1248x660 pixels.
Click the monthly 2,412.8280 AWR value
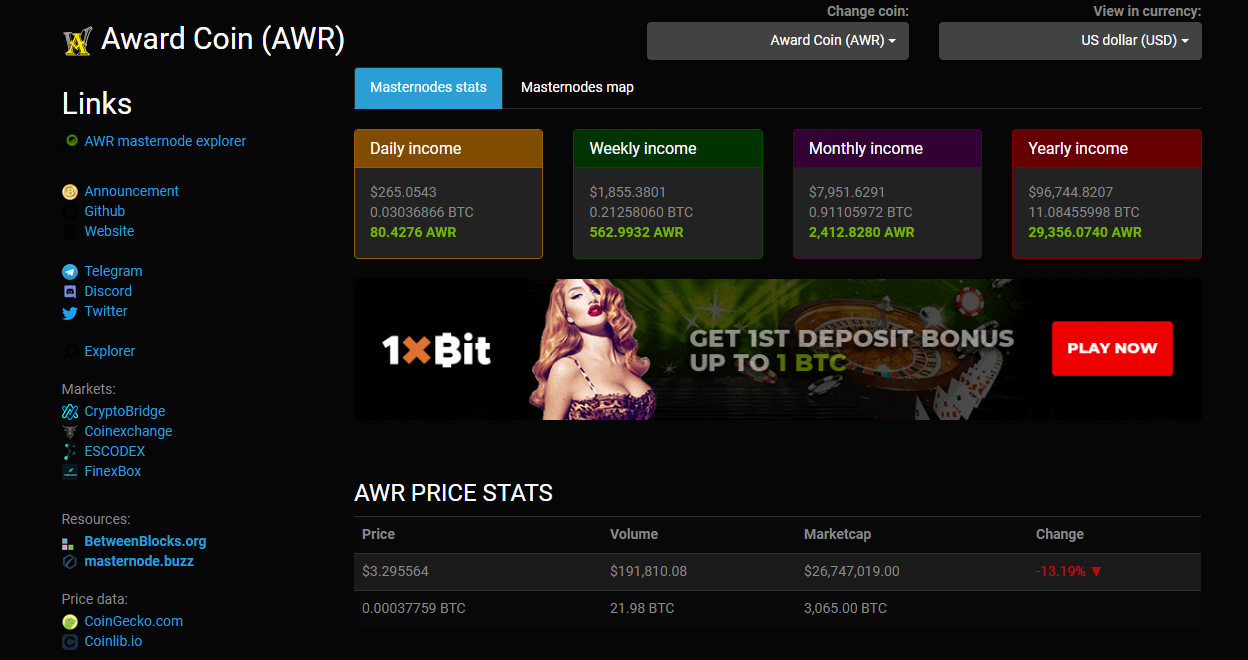862,232
